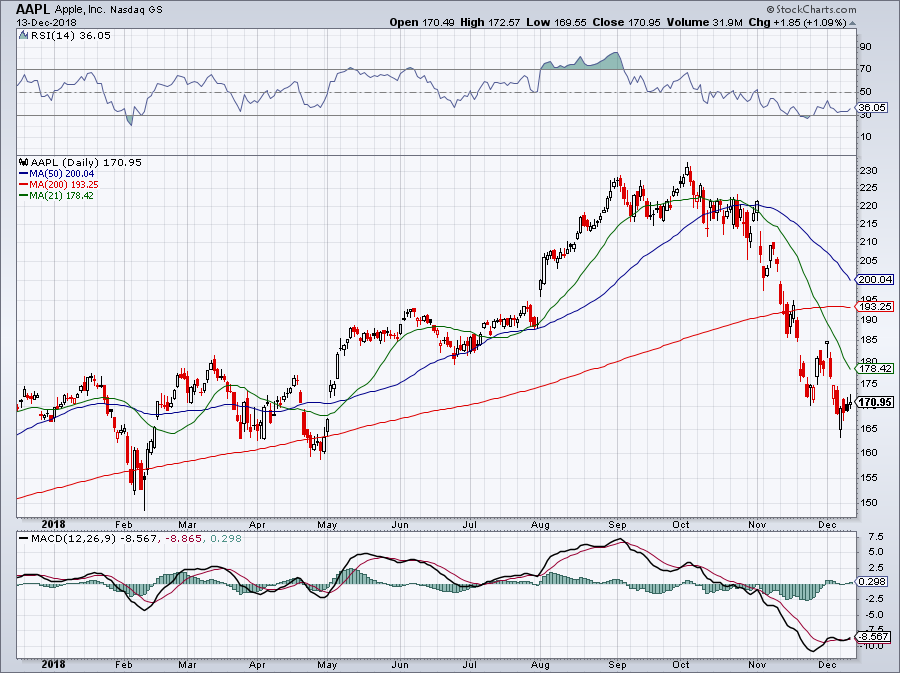
Task: Click the High 172.57 value
Action: 490,22
